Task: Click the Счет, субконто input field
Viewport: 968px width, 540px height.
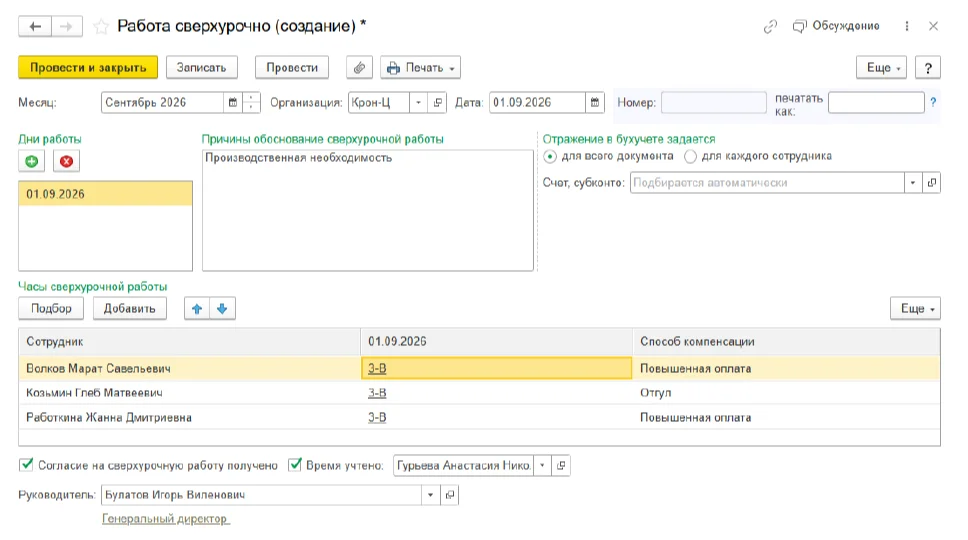Action: coord(767,183)
